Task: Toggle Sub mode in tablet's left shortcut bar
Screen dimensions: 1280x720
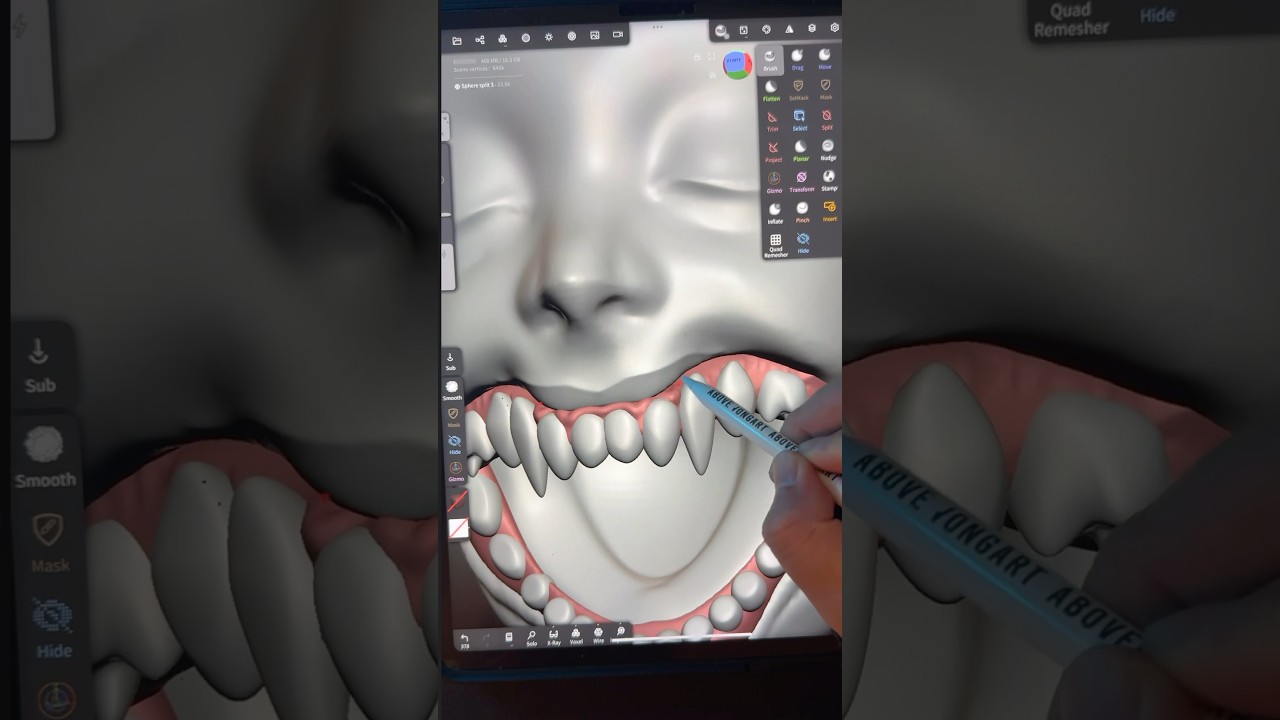Action: [x=450, y=361]
